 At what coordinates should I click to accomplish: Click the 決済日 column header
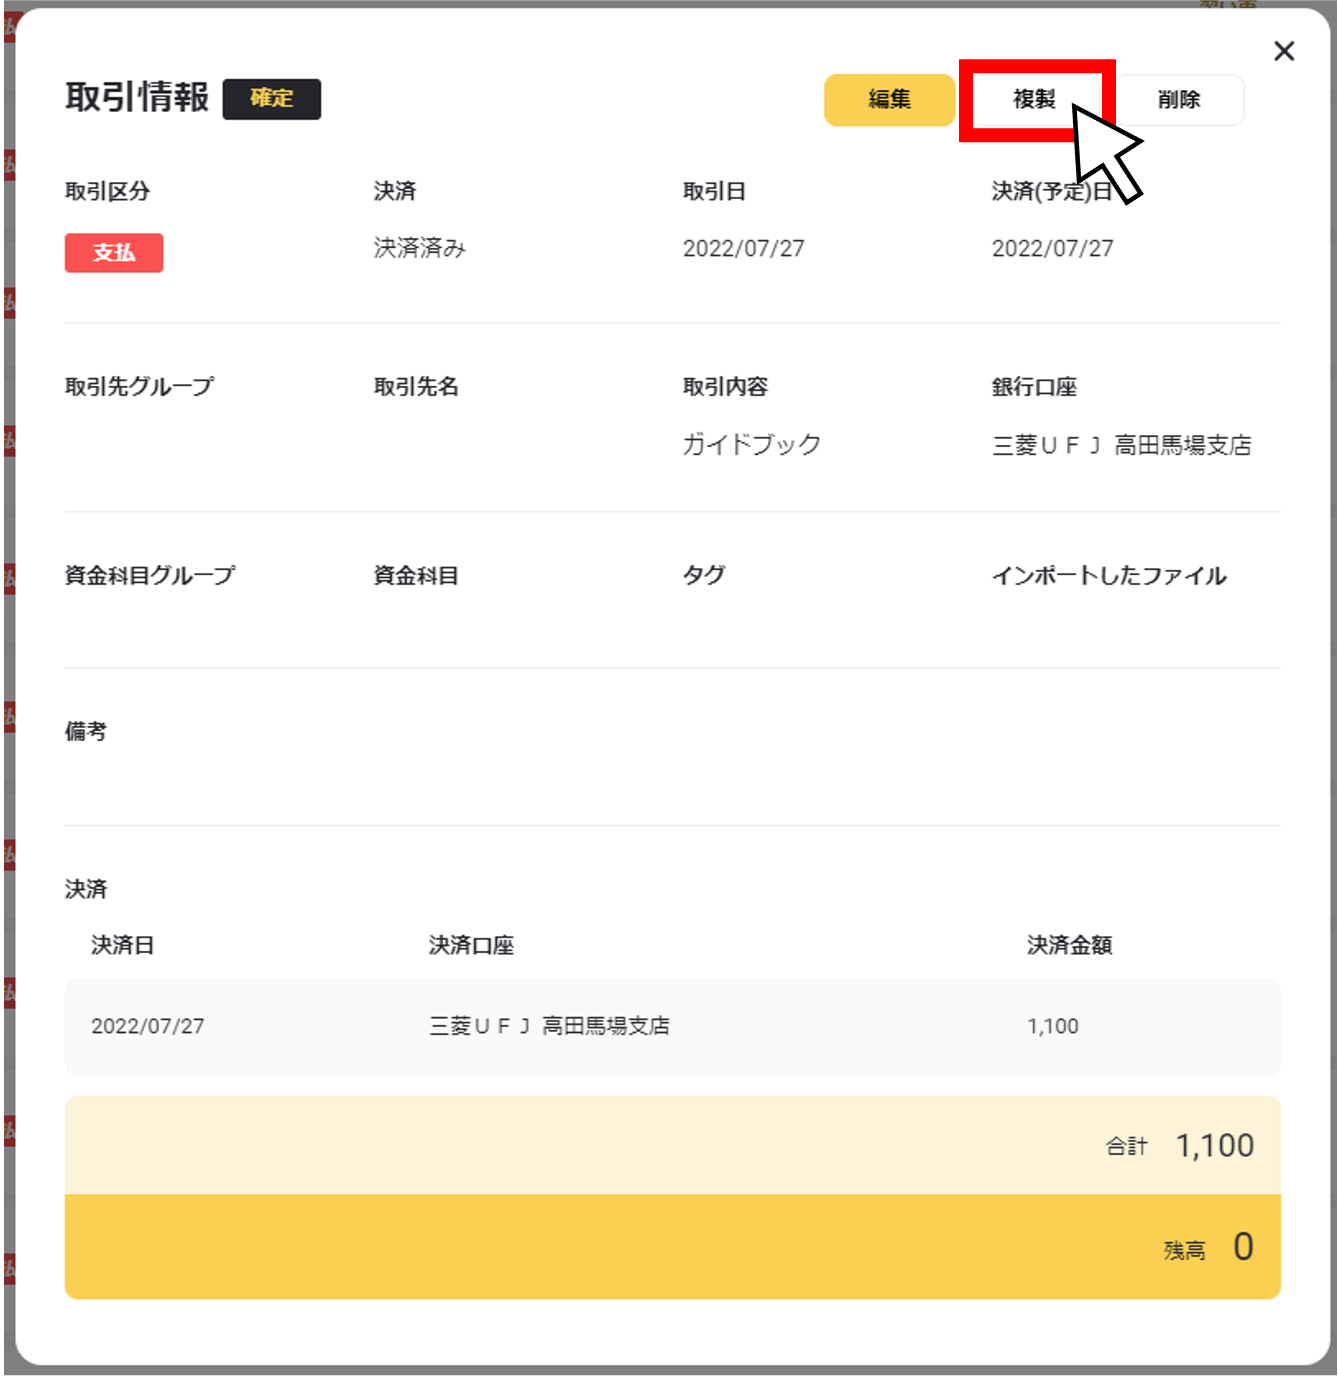click(x=123, y=945)
